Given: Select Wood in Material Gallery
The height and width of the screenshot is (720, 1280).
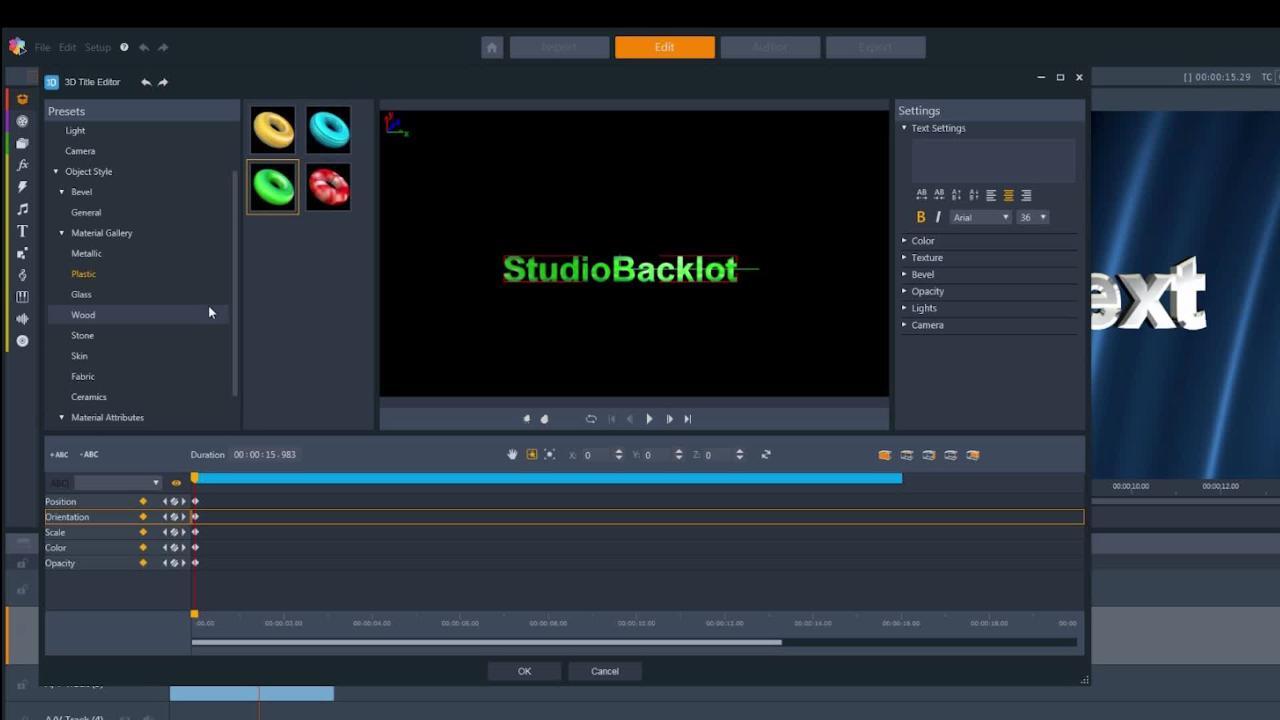Looking at the screenshot, I should [83, 315].
